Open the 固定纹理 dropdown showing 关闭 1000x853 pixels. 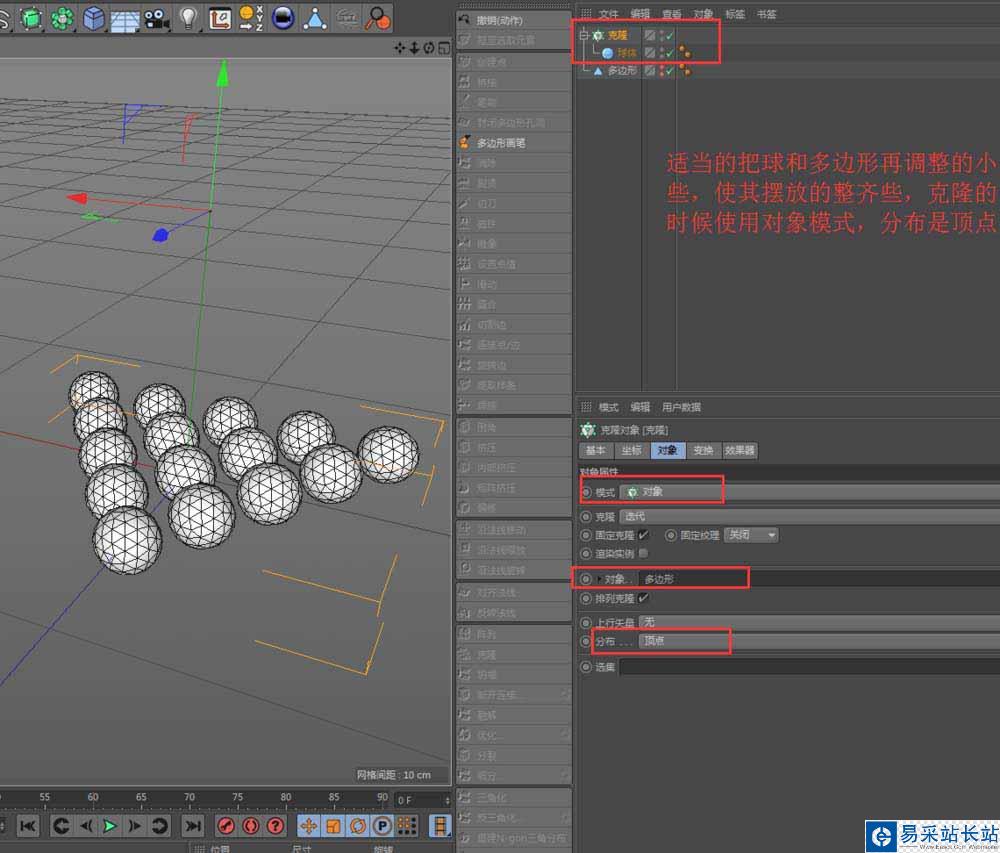tap(751, 535)
